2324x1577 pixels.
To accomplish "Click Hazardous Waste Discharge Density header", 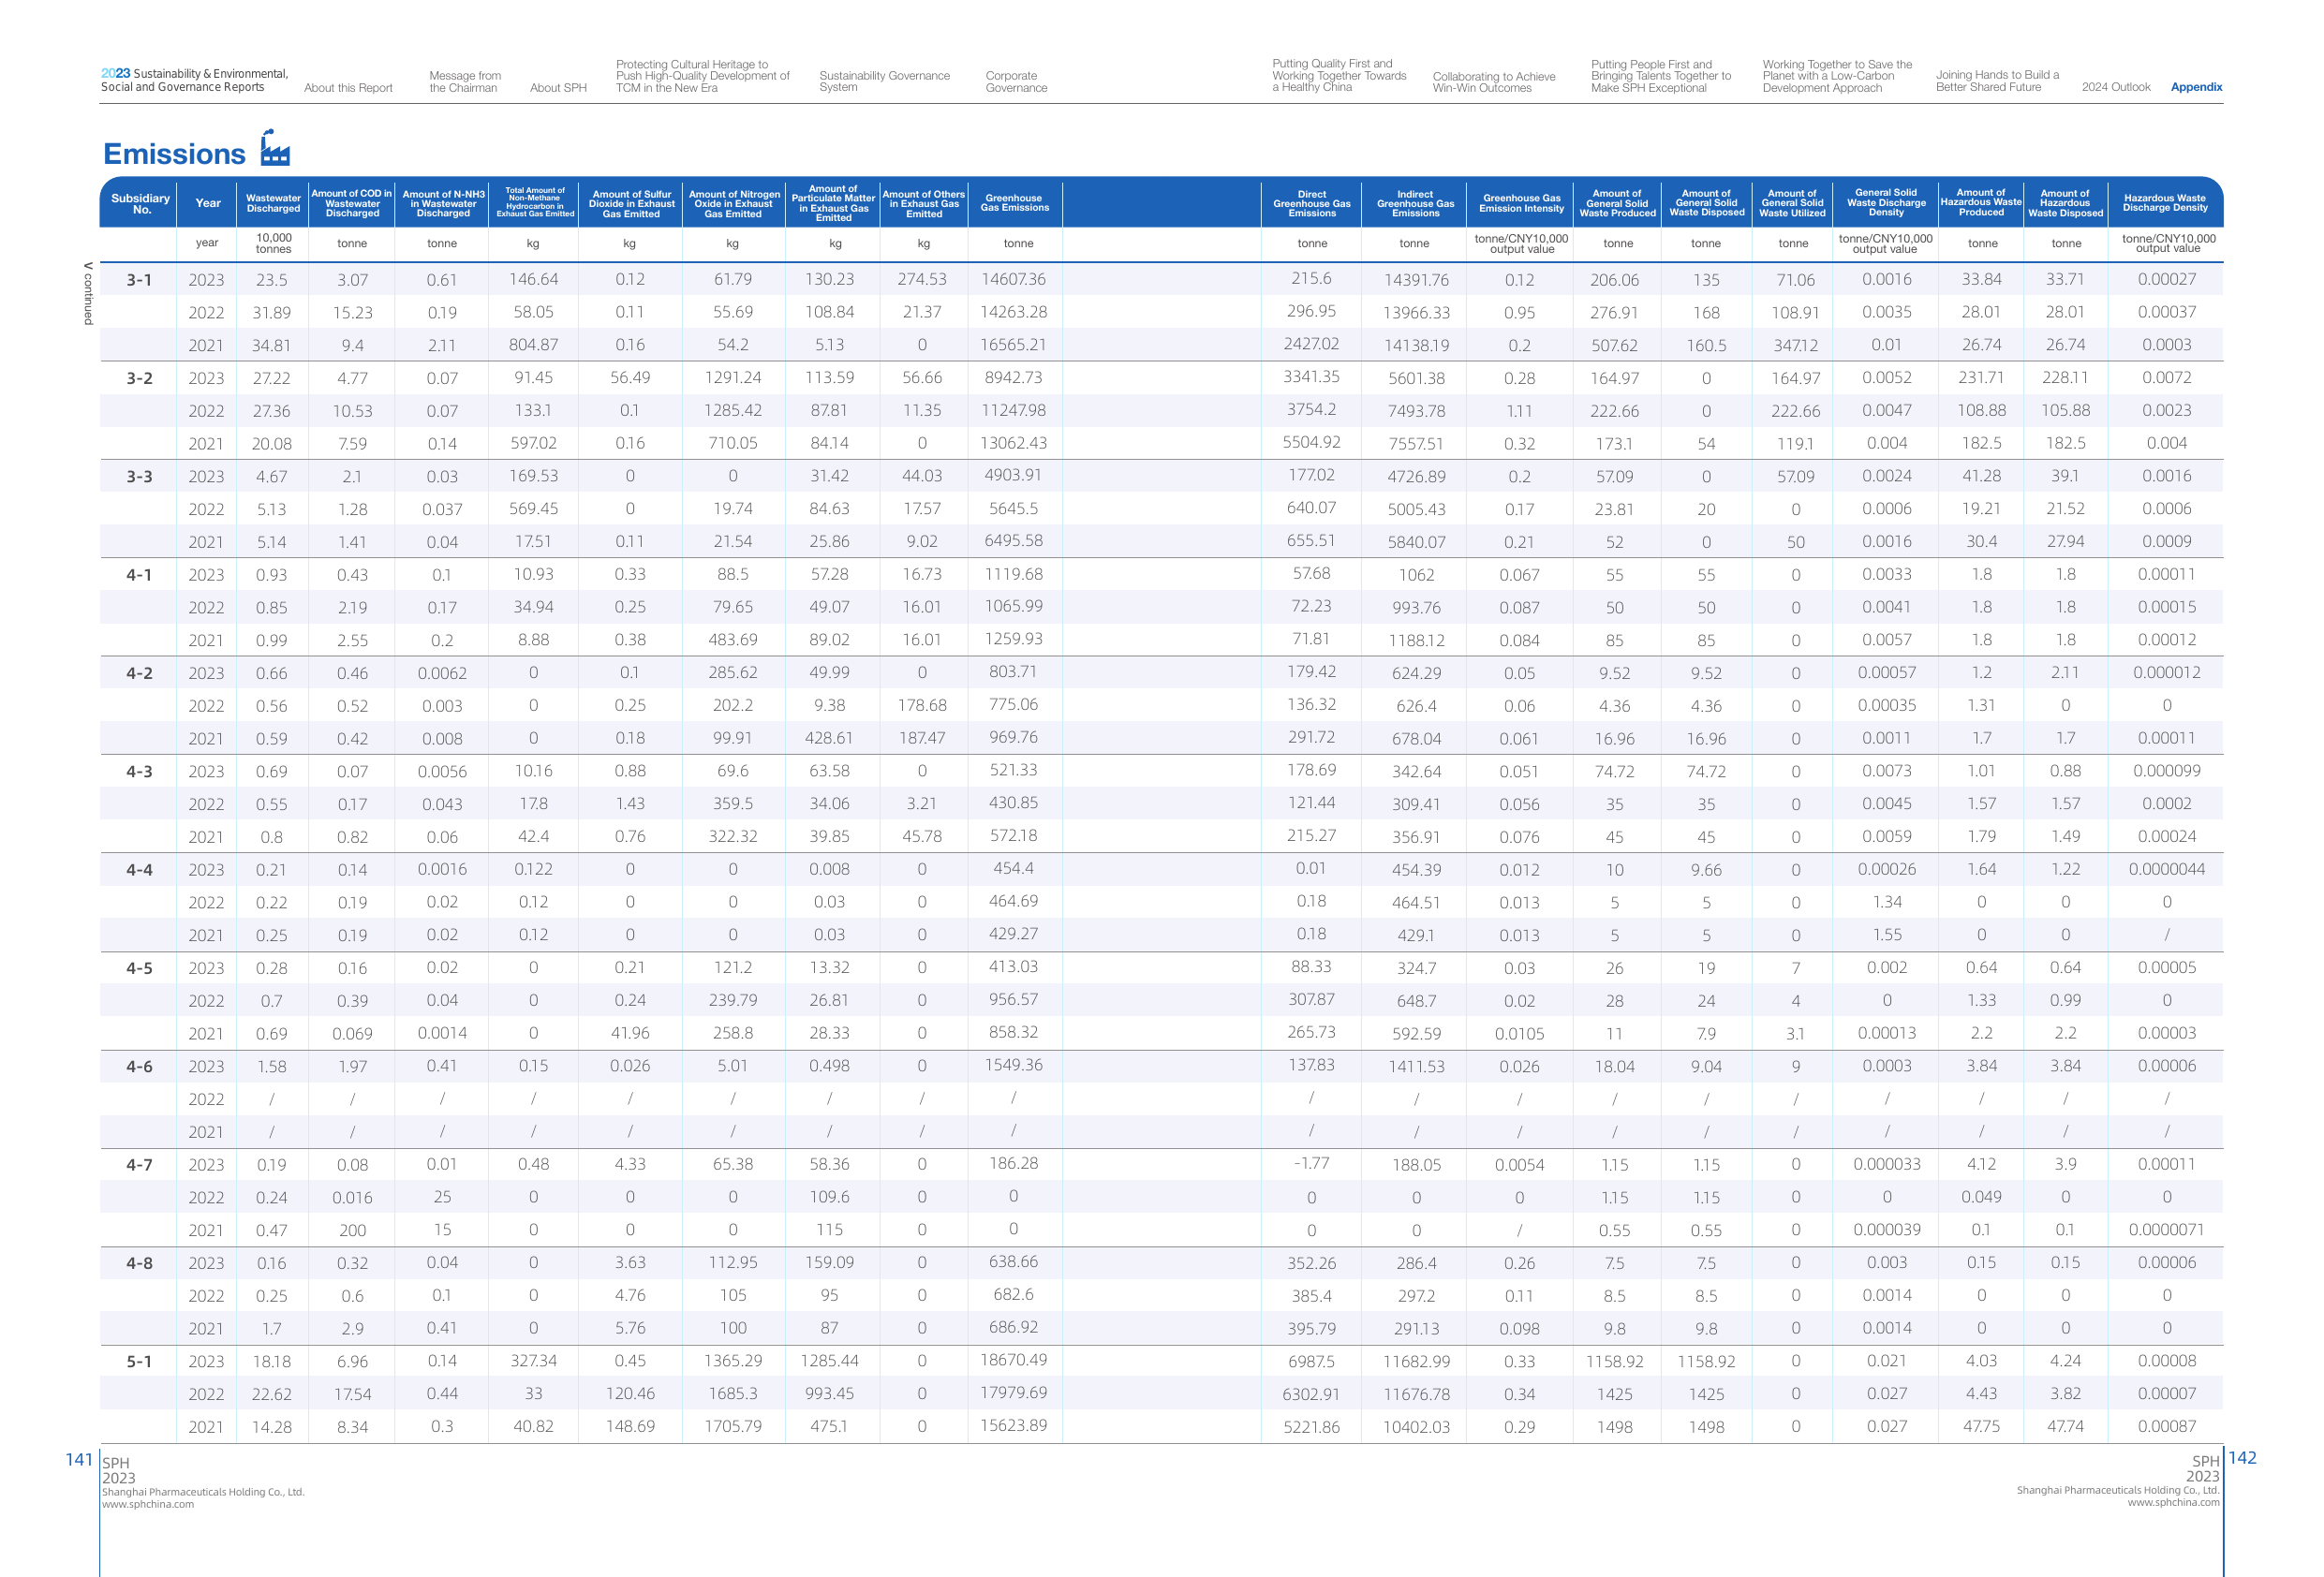I will click(x=2164, y=203).
